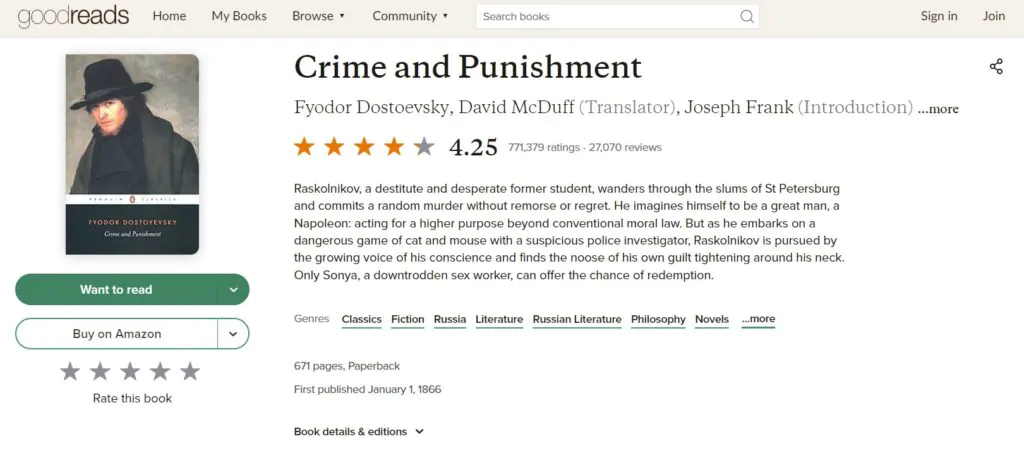Open the Want to read shelf dropdown
The width and height of the screenshot is (1024, 453).
click(x=233, y=290)
